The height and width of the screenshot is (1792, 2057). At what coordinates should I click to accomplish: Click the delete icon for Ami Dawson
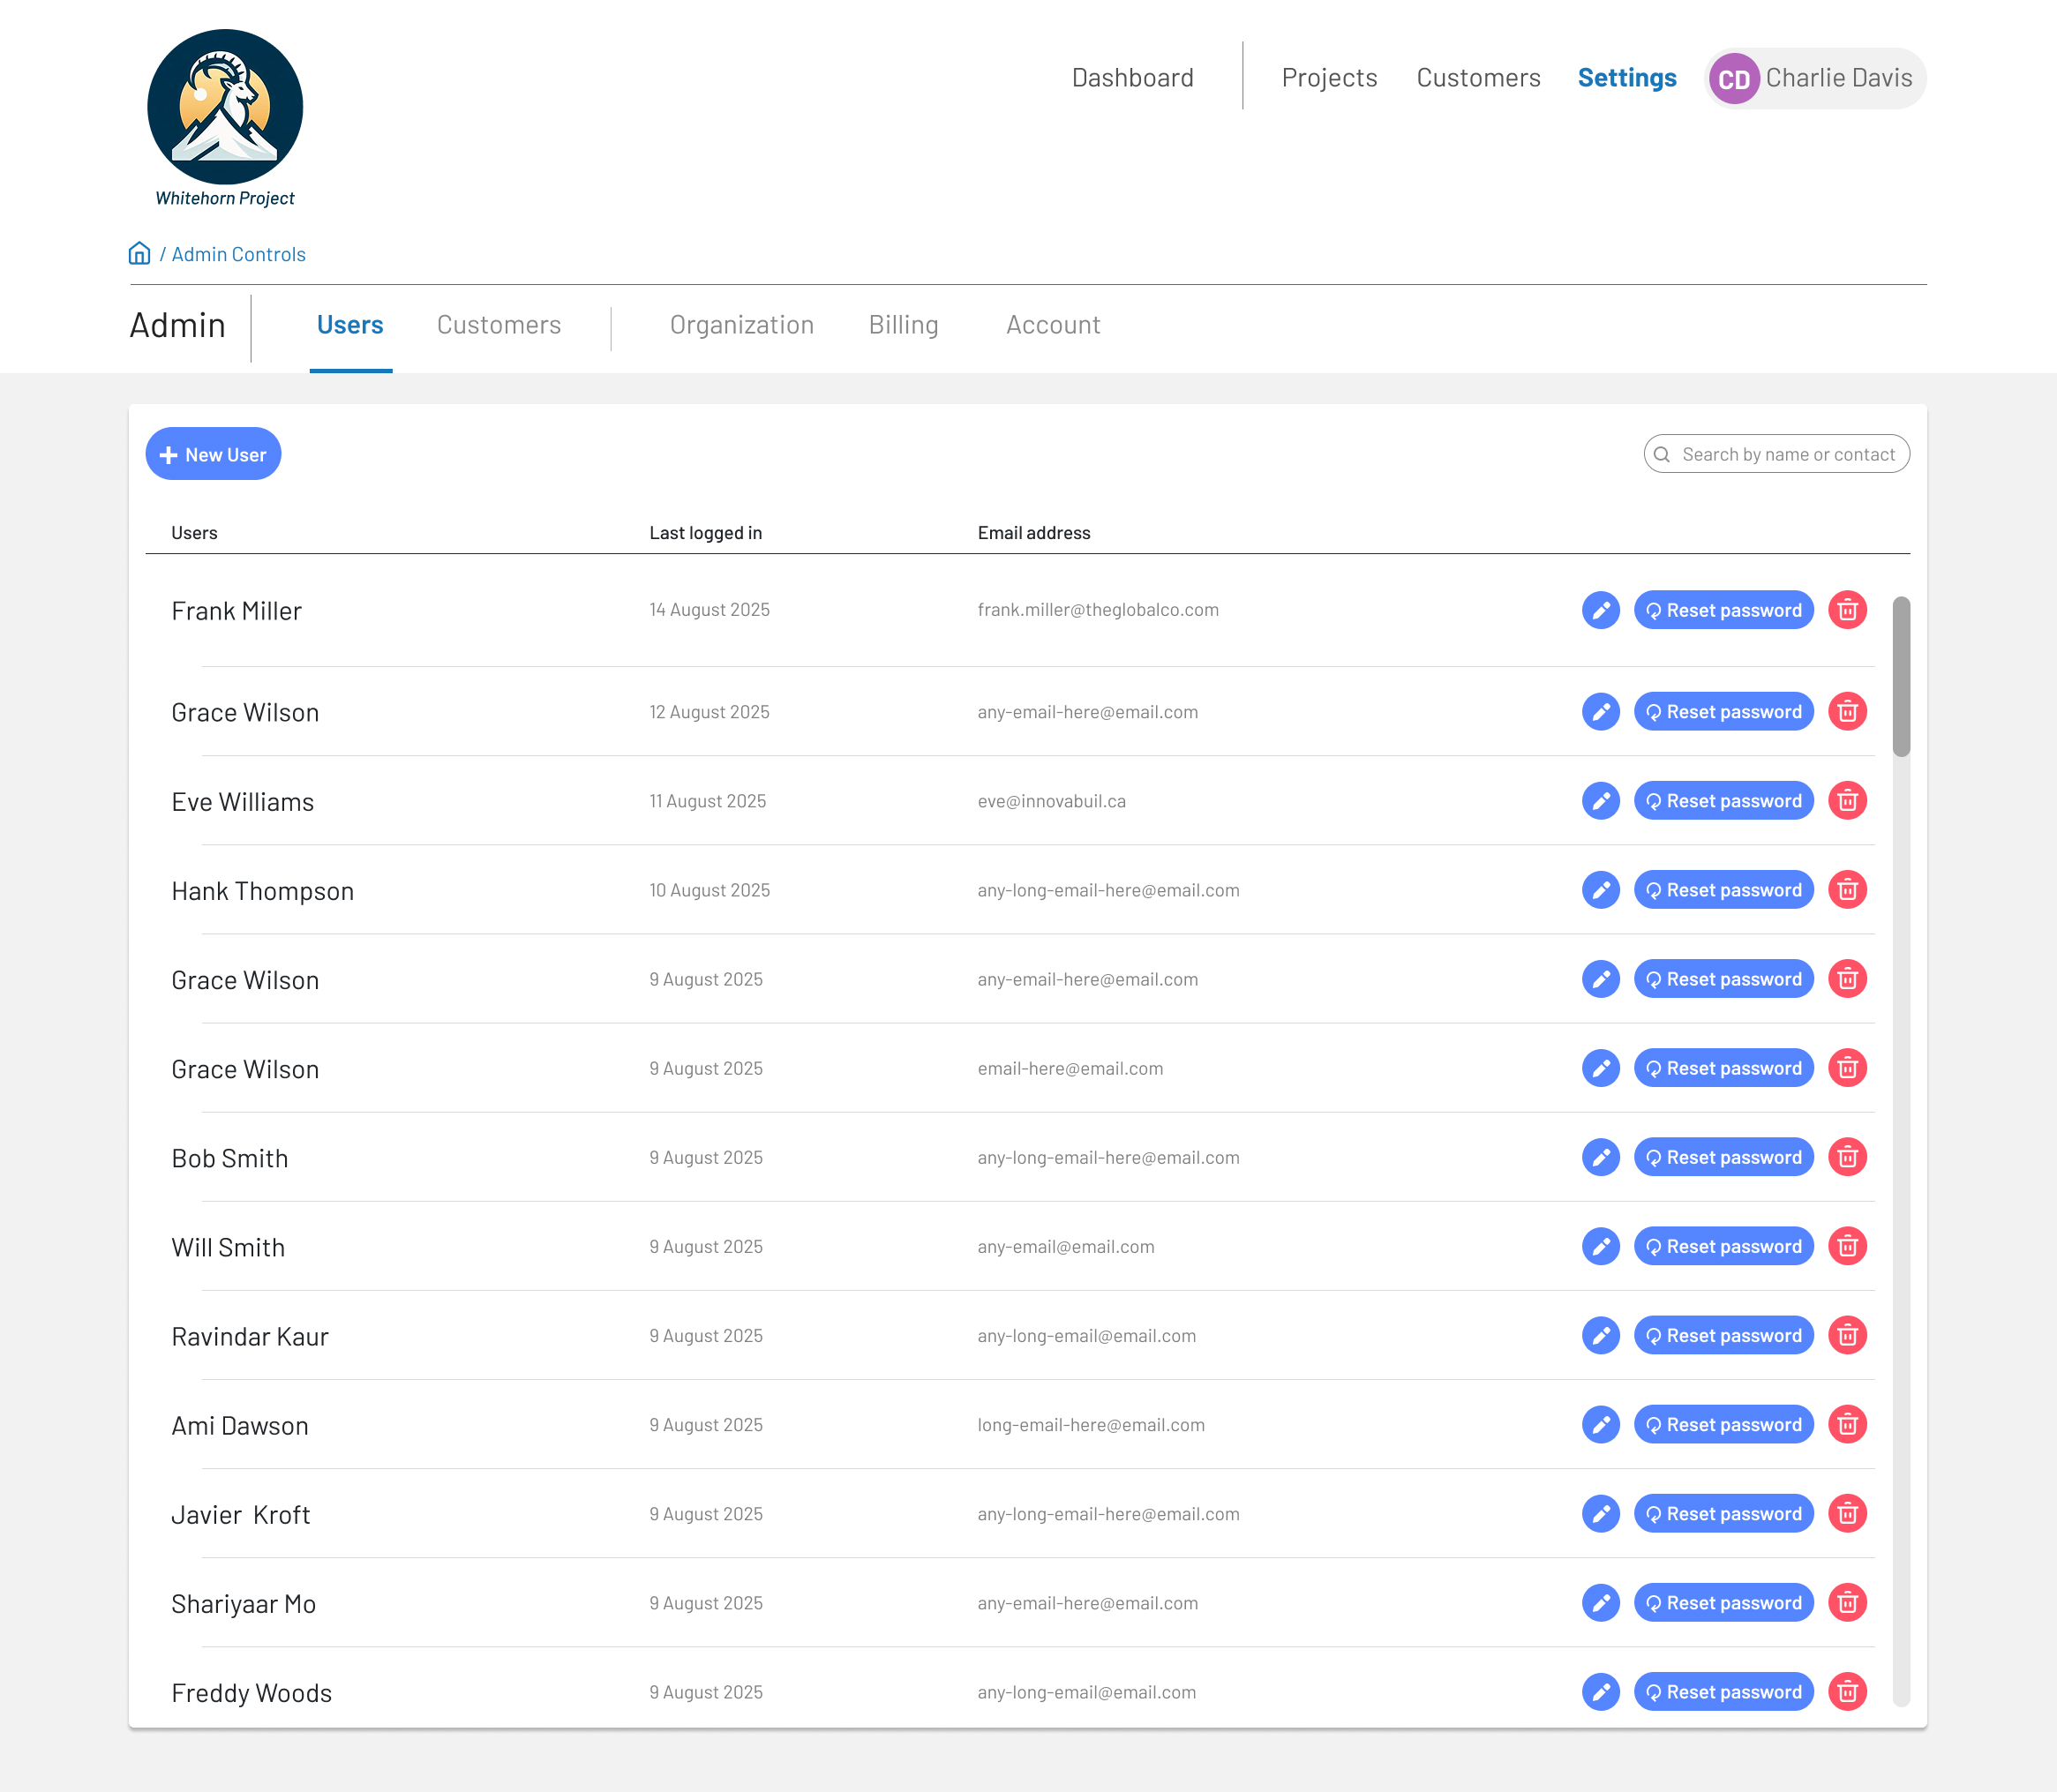click(x=1847, y=1424)
